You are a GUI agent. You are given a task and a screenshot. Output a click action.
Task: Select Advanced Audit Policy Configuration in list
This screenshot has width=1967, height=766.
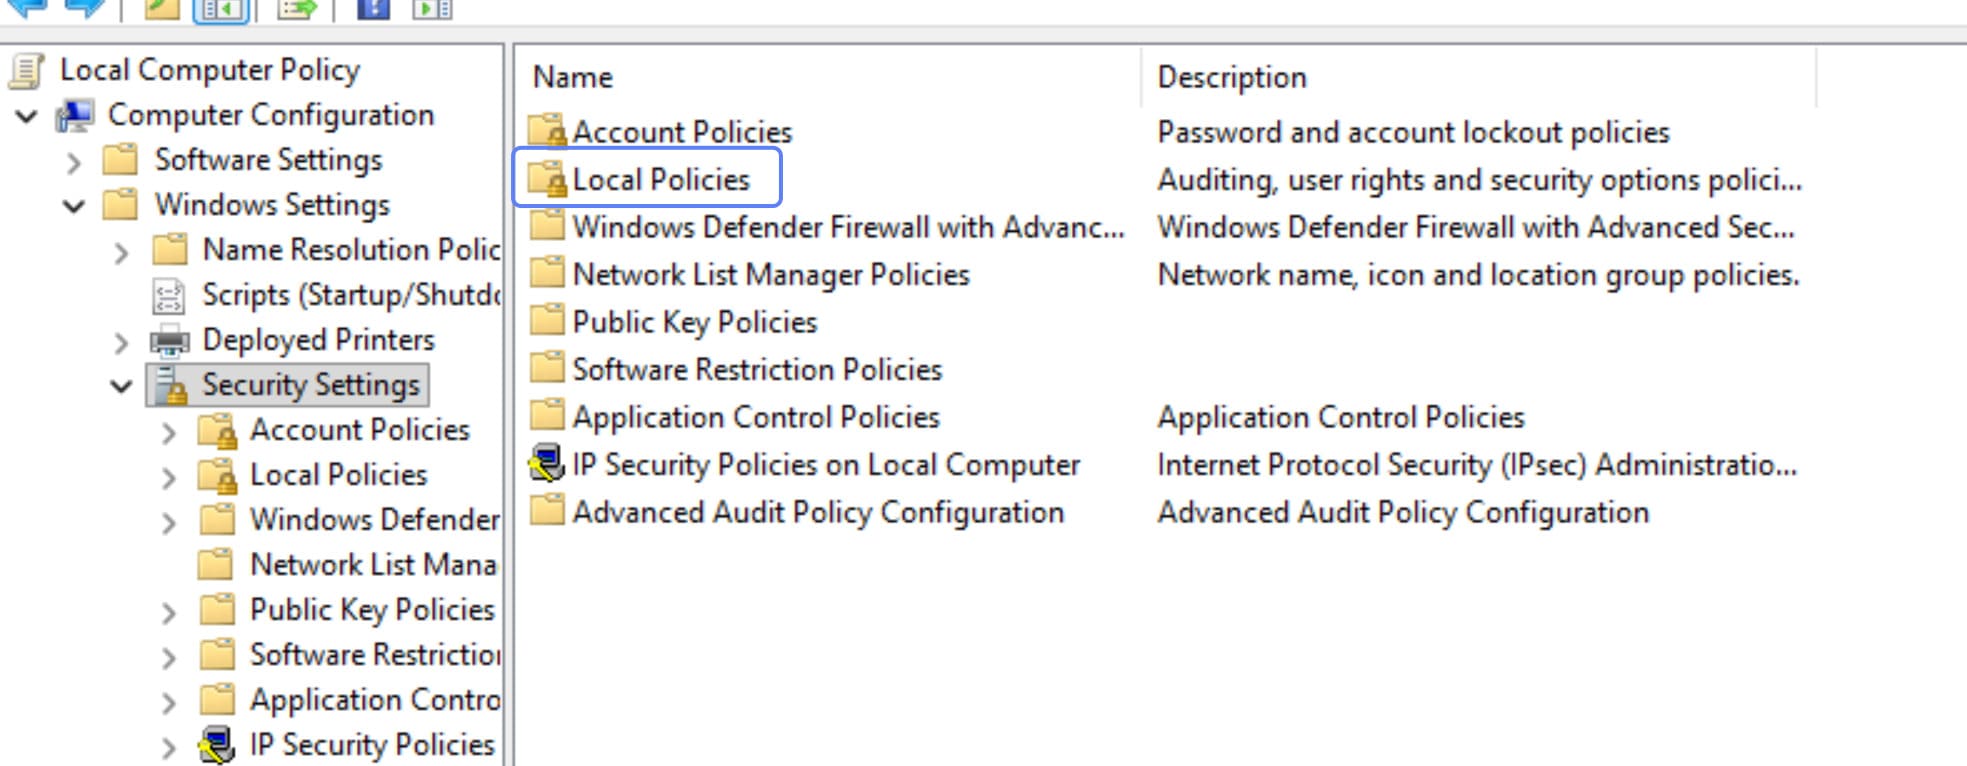pos(817,512)
